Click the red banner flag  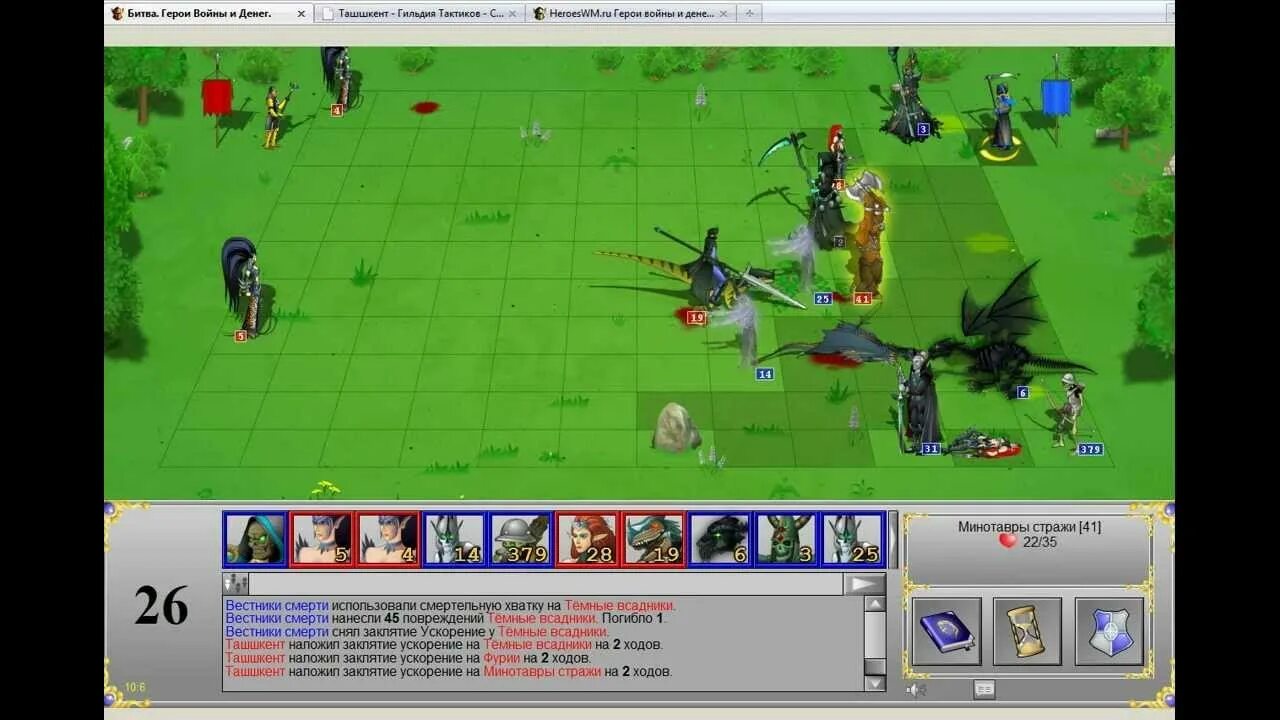pyautogui.click(x=217, y=98)
